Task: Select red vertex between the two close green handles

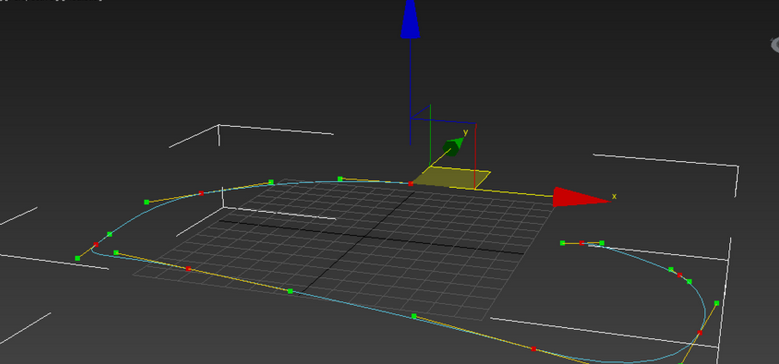Action: (680, 275)
